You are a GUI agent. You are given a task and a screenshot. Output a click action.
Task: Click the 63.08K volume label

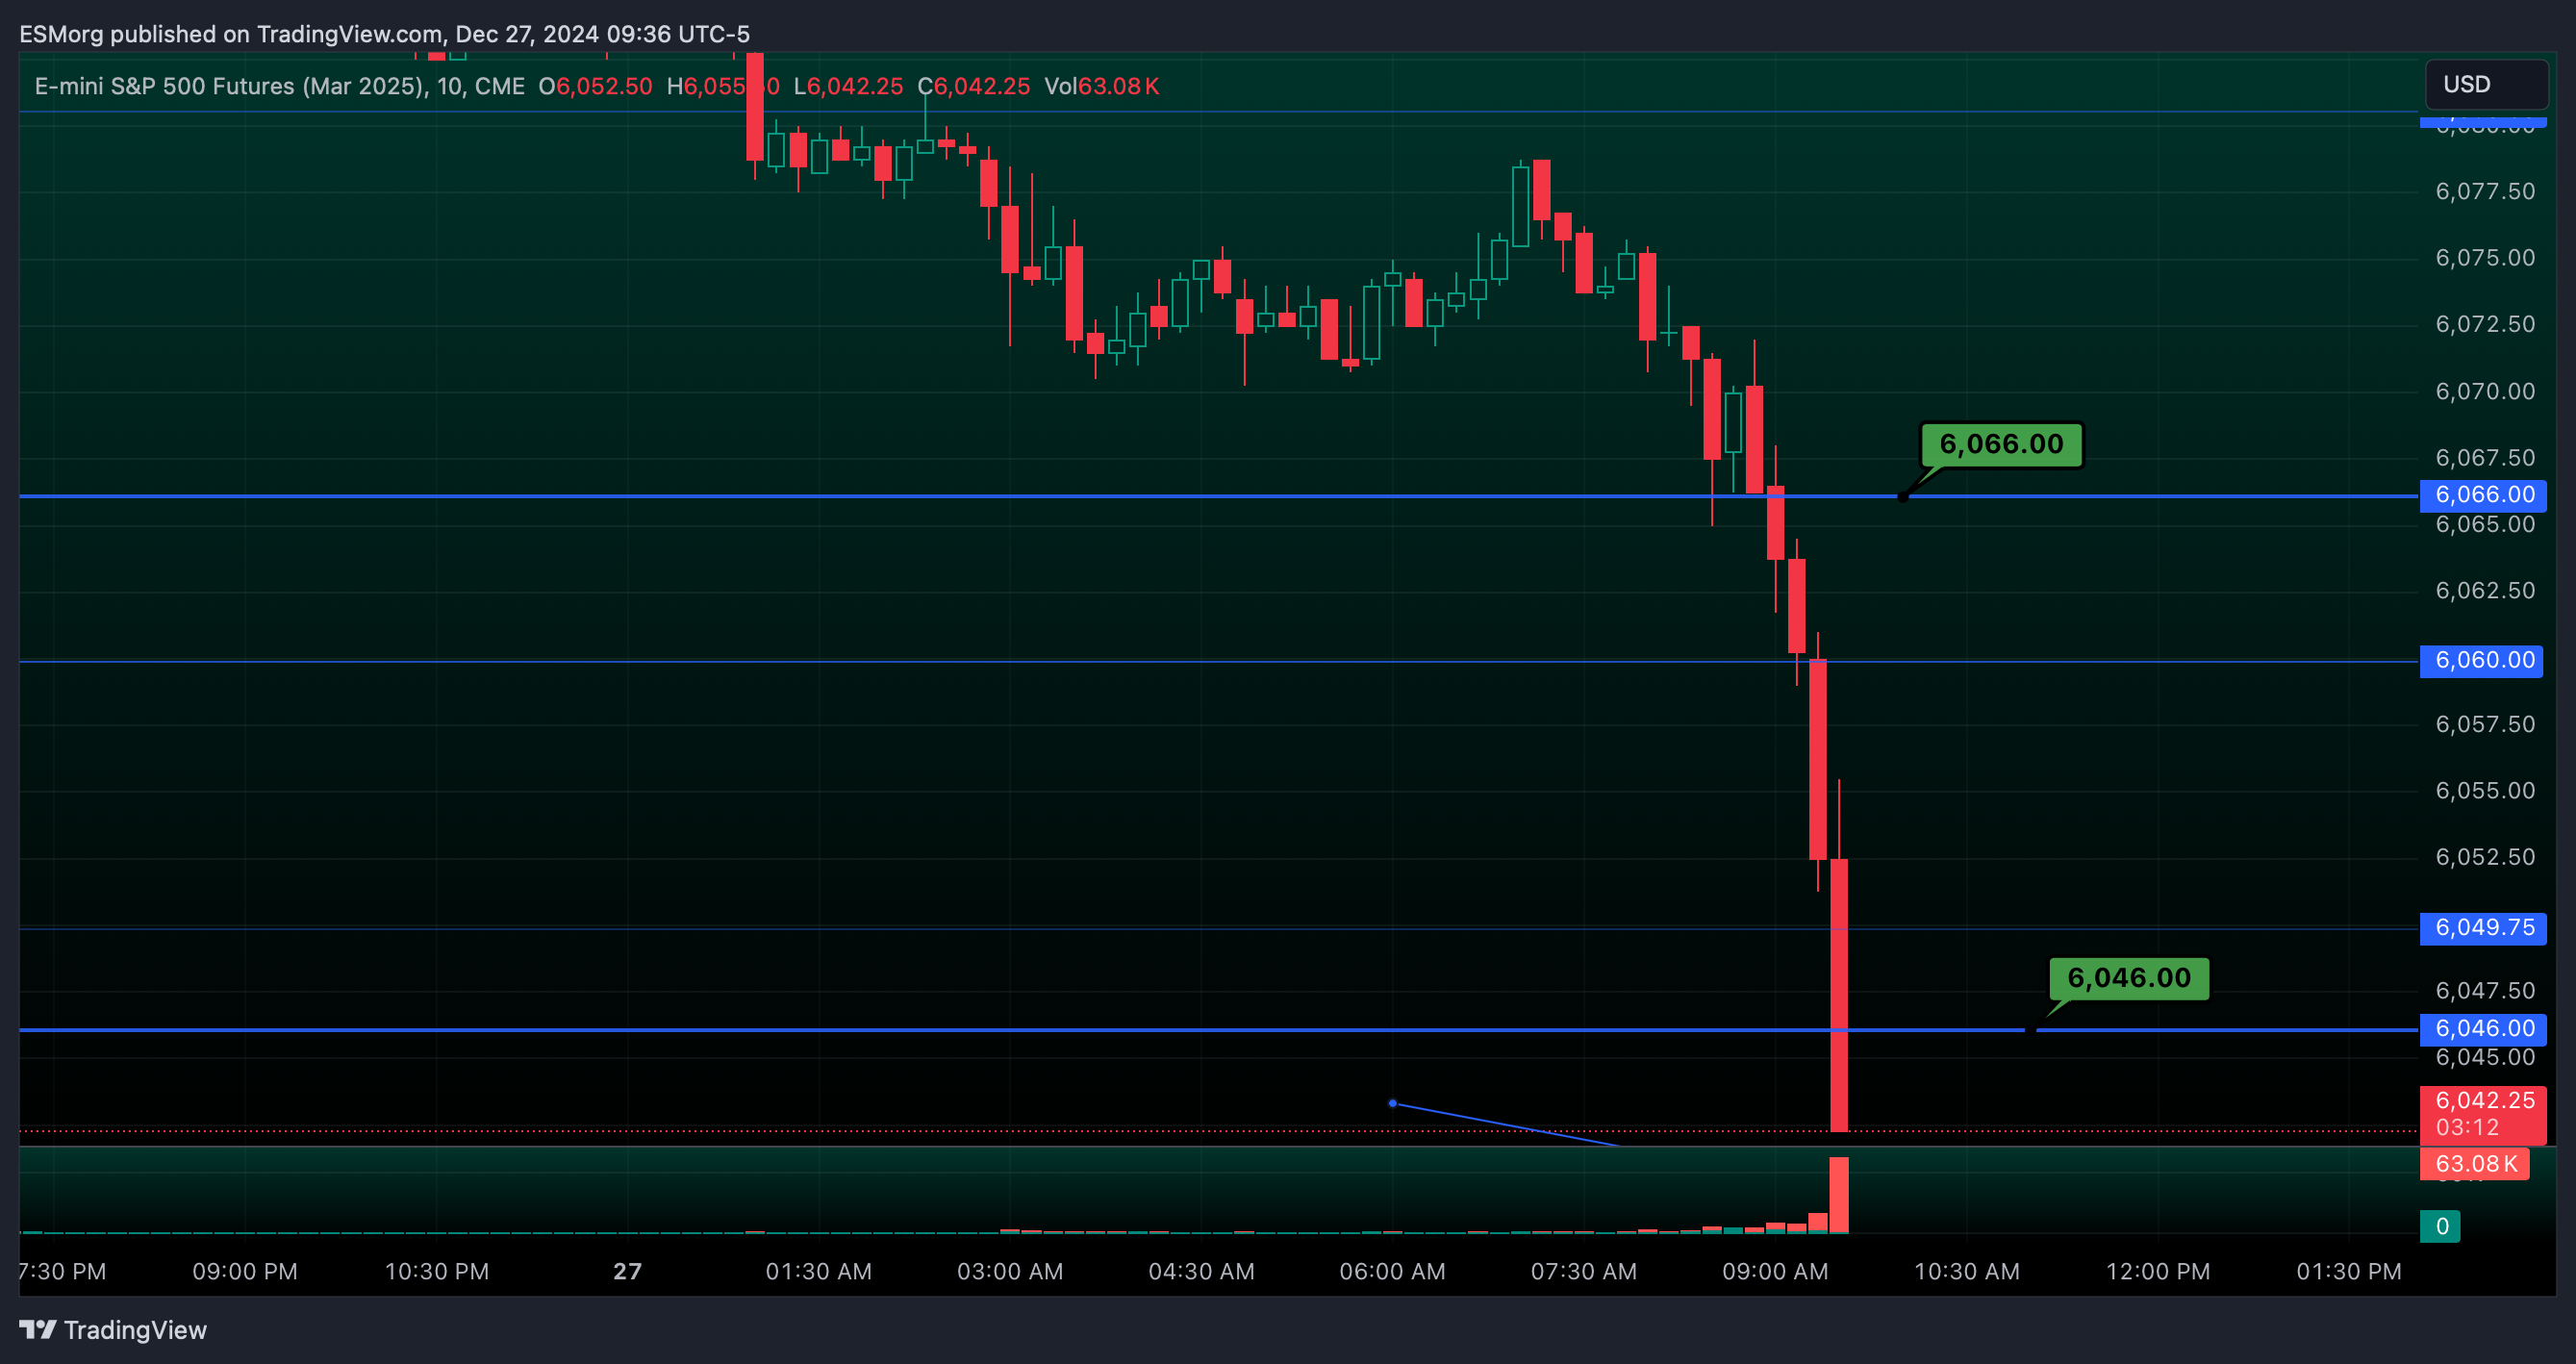pos(2475,1164)
